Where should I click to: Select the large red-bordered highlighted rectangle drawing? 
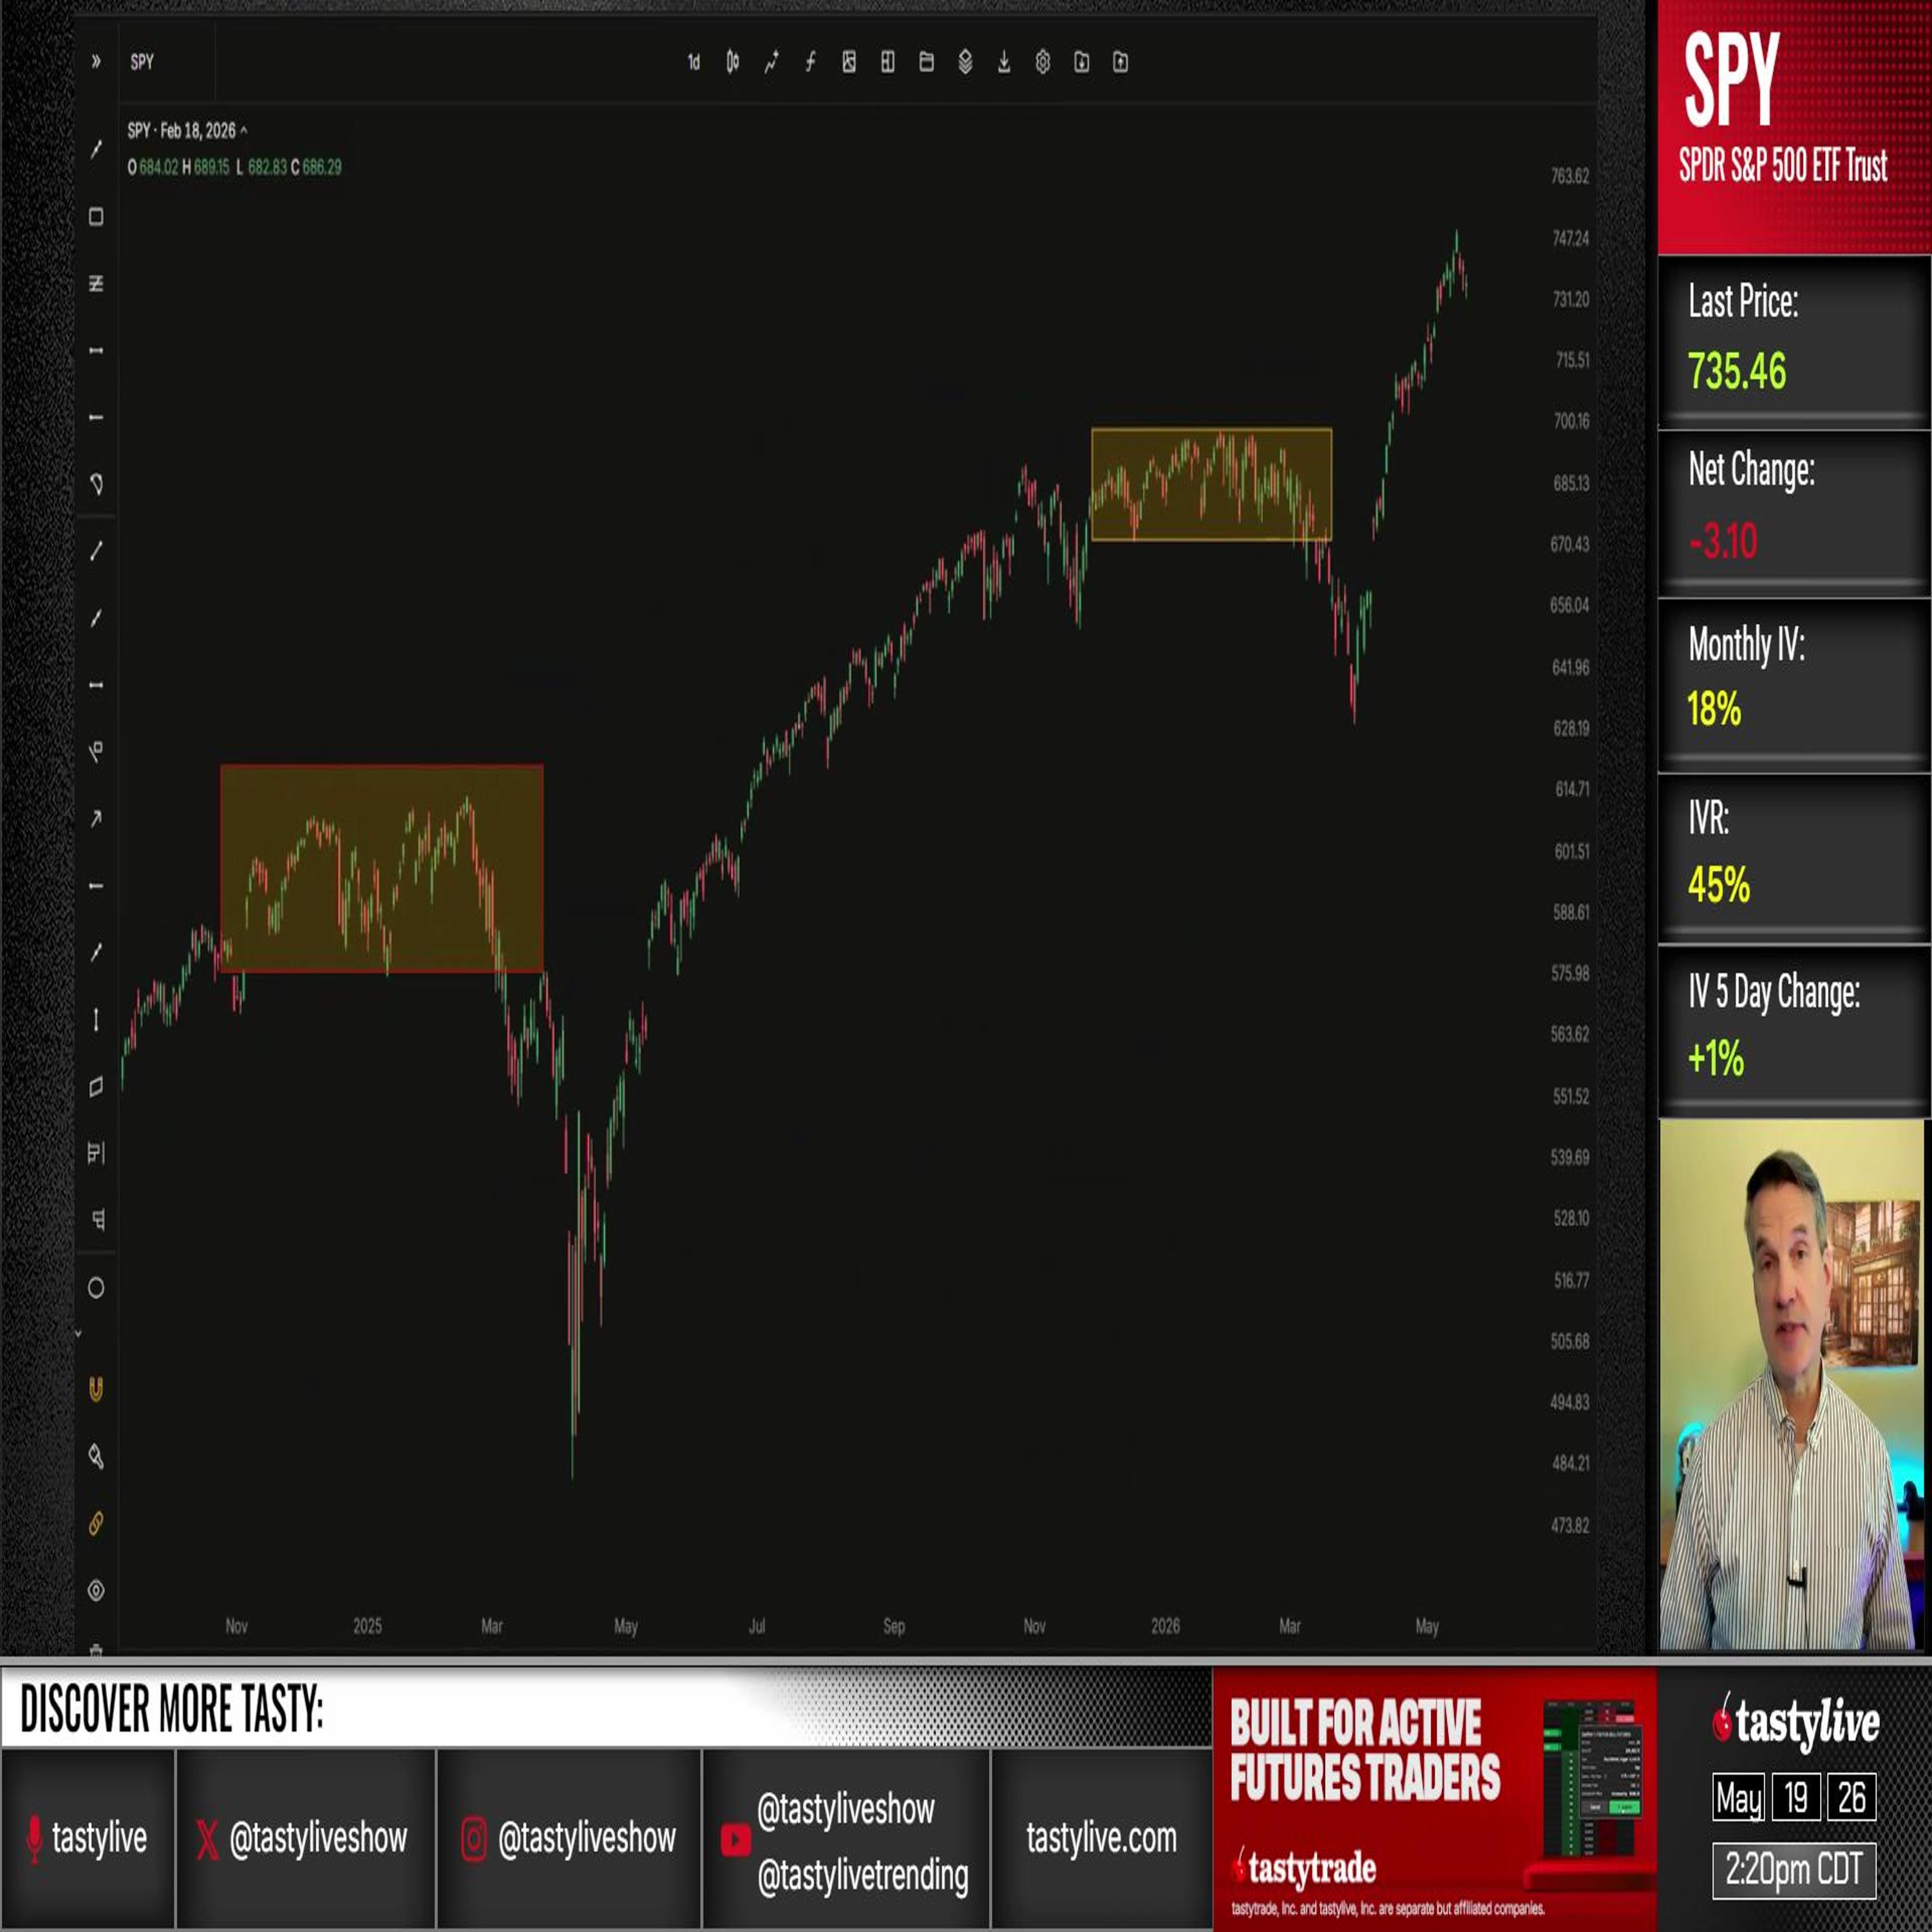tap(382, 868)
